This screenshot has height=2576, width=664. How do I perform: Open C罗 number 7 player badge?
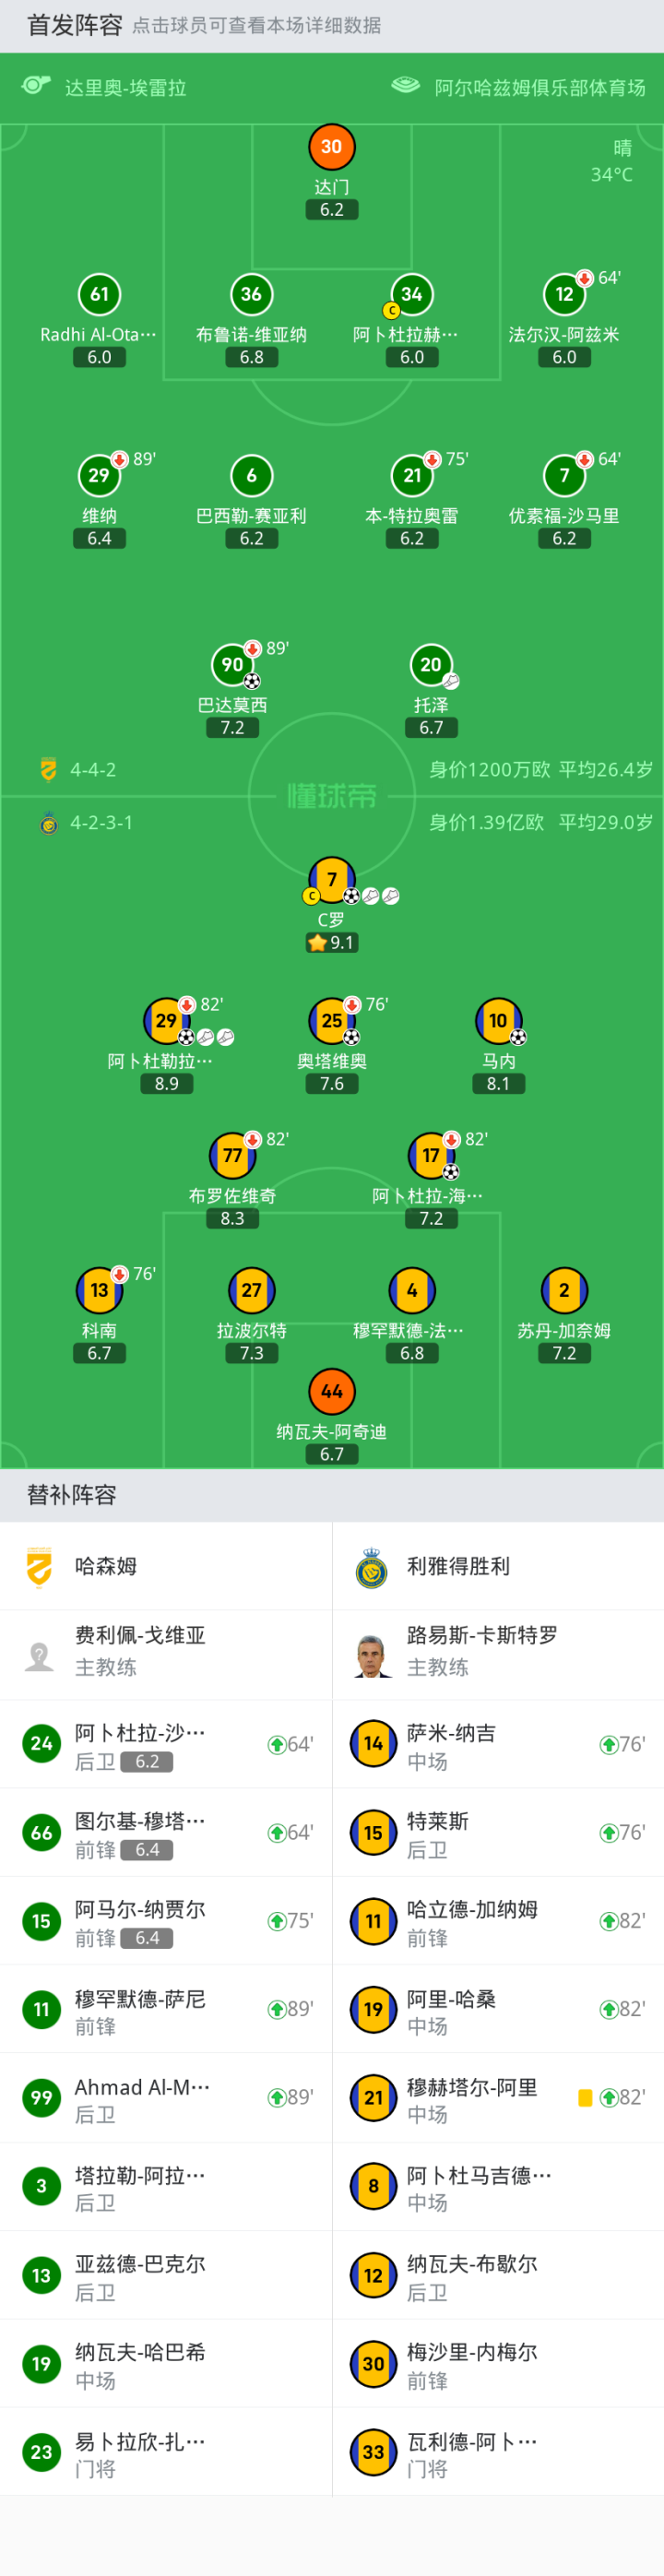(331, 880)
